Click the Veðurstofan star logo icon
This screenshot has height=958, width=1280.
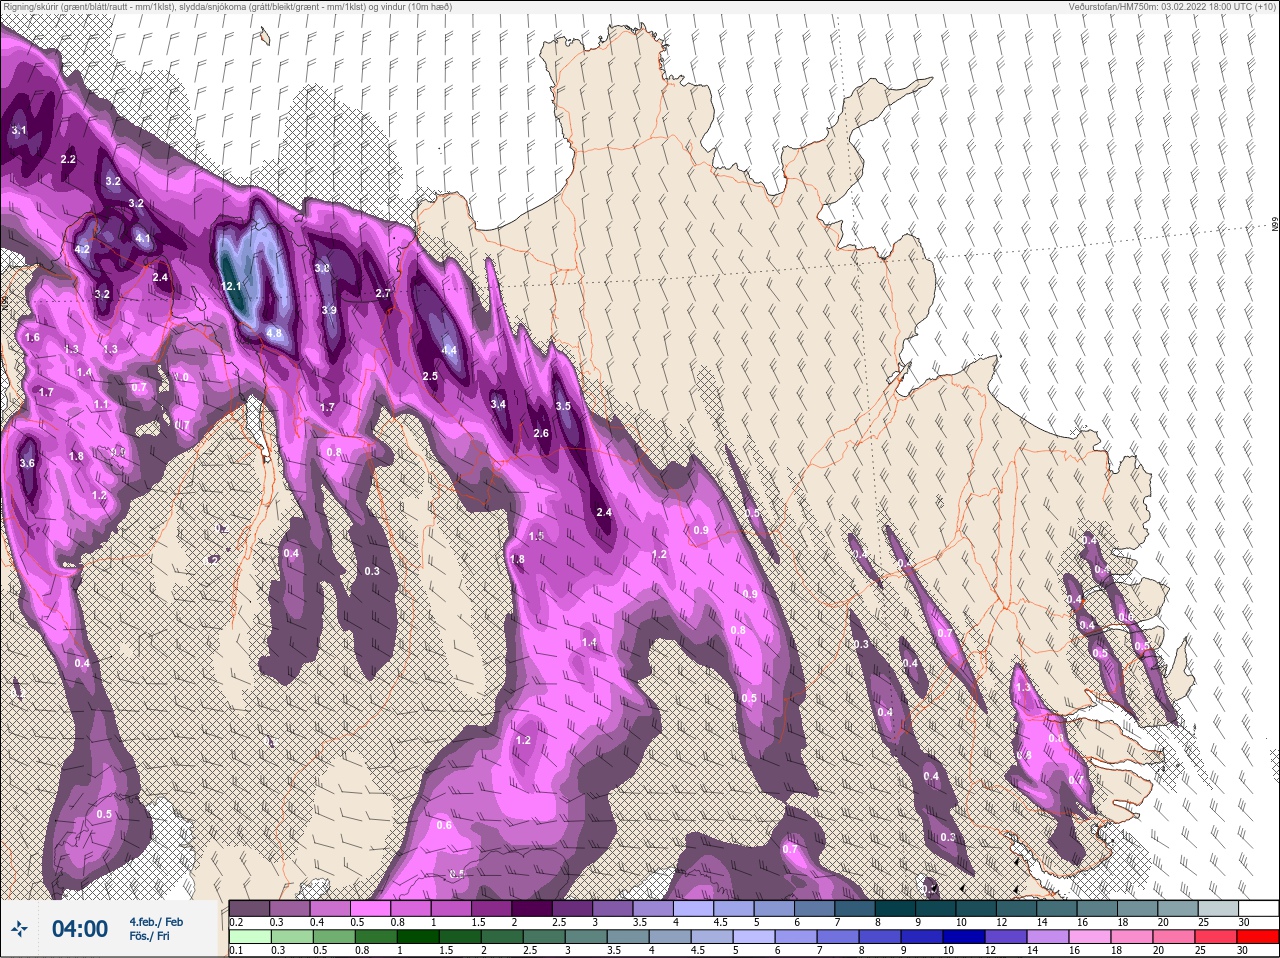coord(19,930)
